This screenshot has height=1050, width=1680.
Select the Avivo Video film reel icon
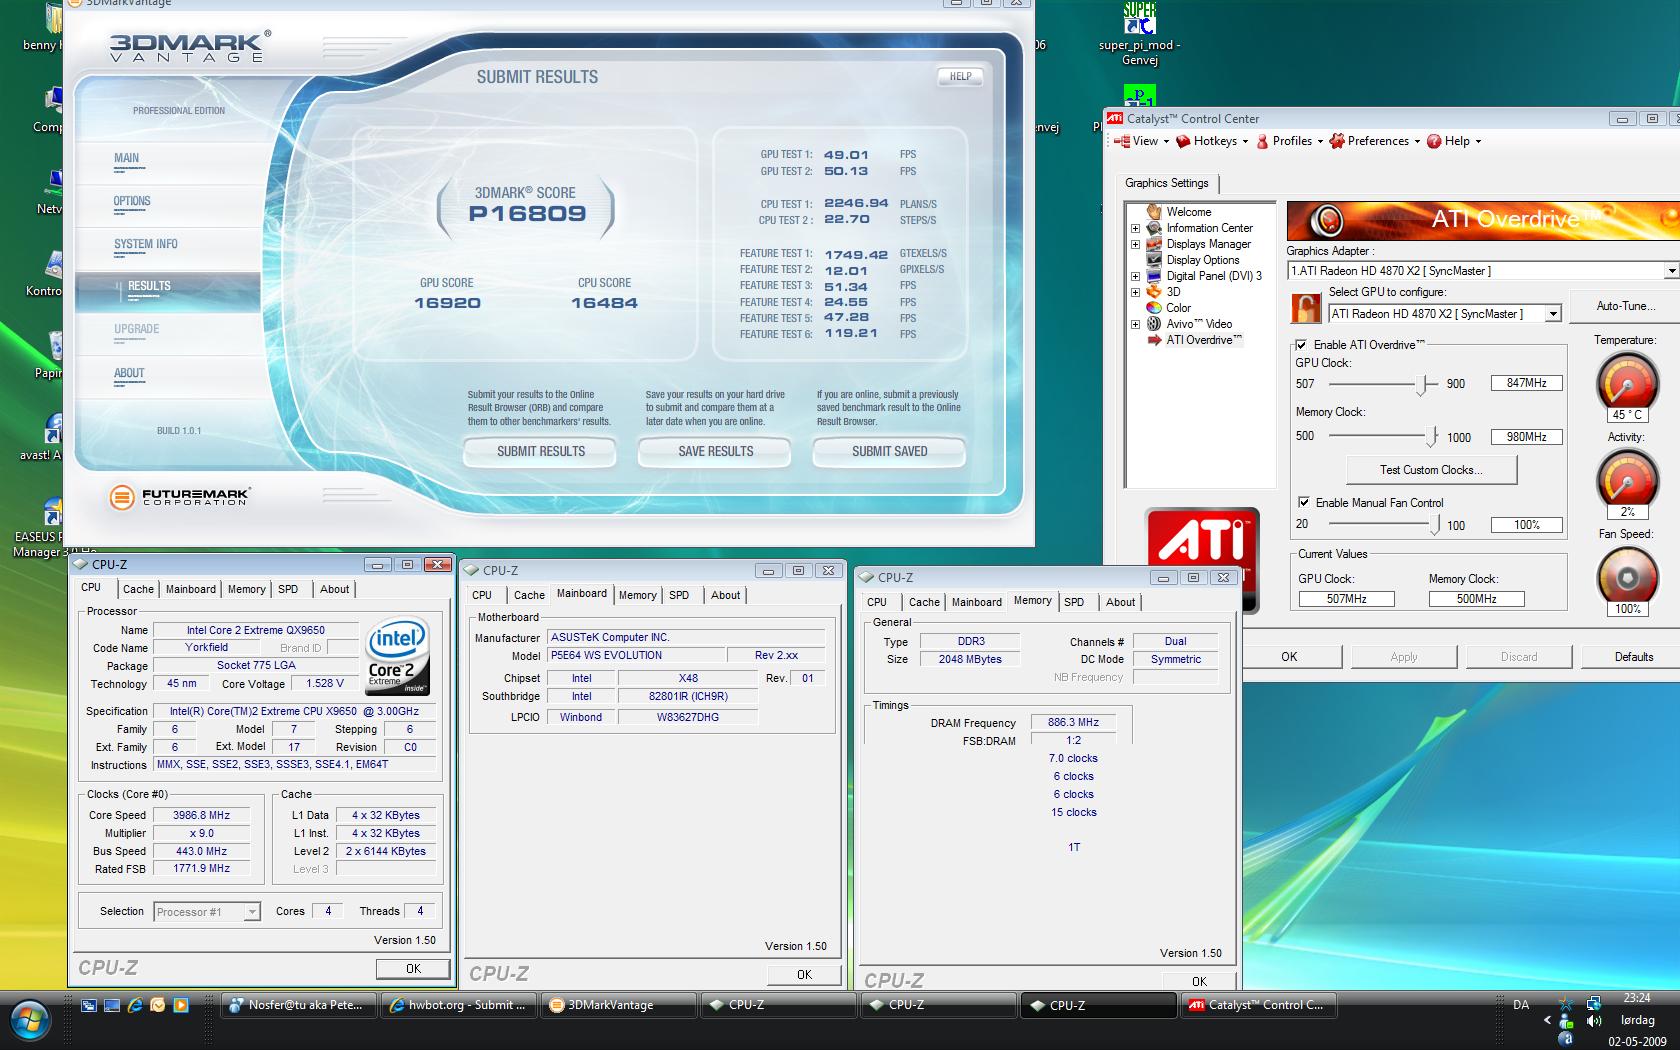1154,324
